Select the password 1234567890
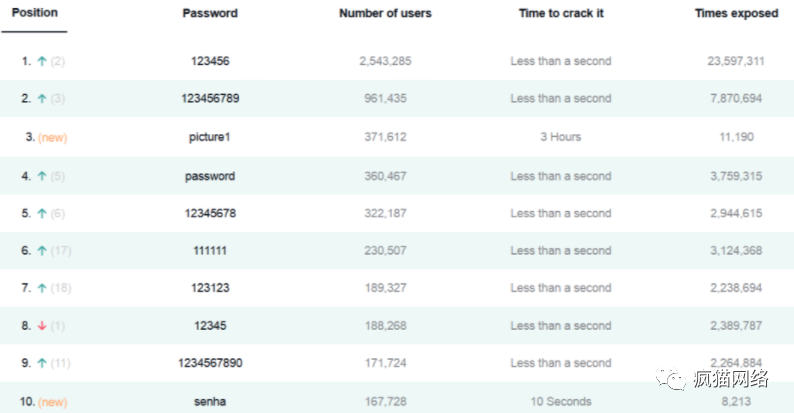Screen dimensions: 794x413 click(x=210, y=362)
